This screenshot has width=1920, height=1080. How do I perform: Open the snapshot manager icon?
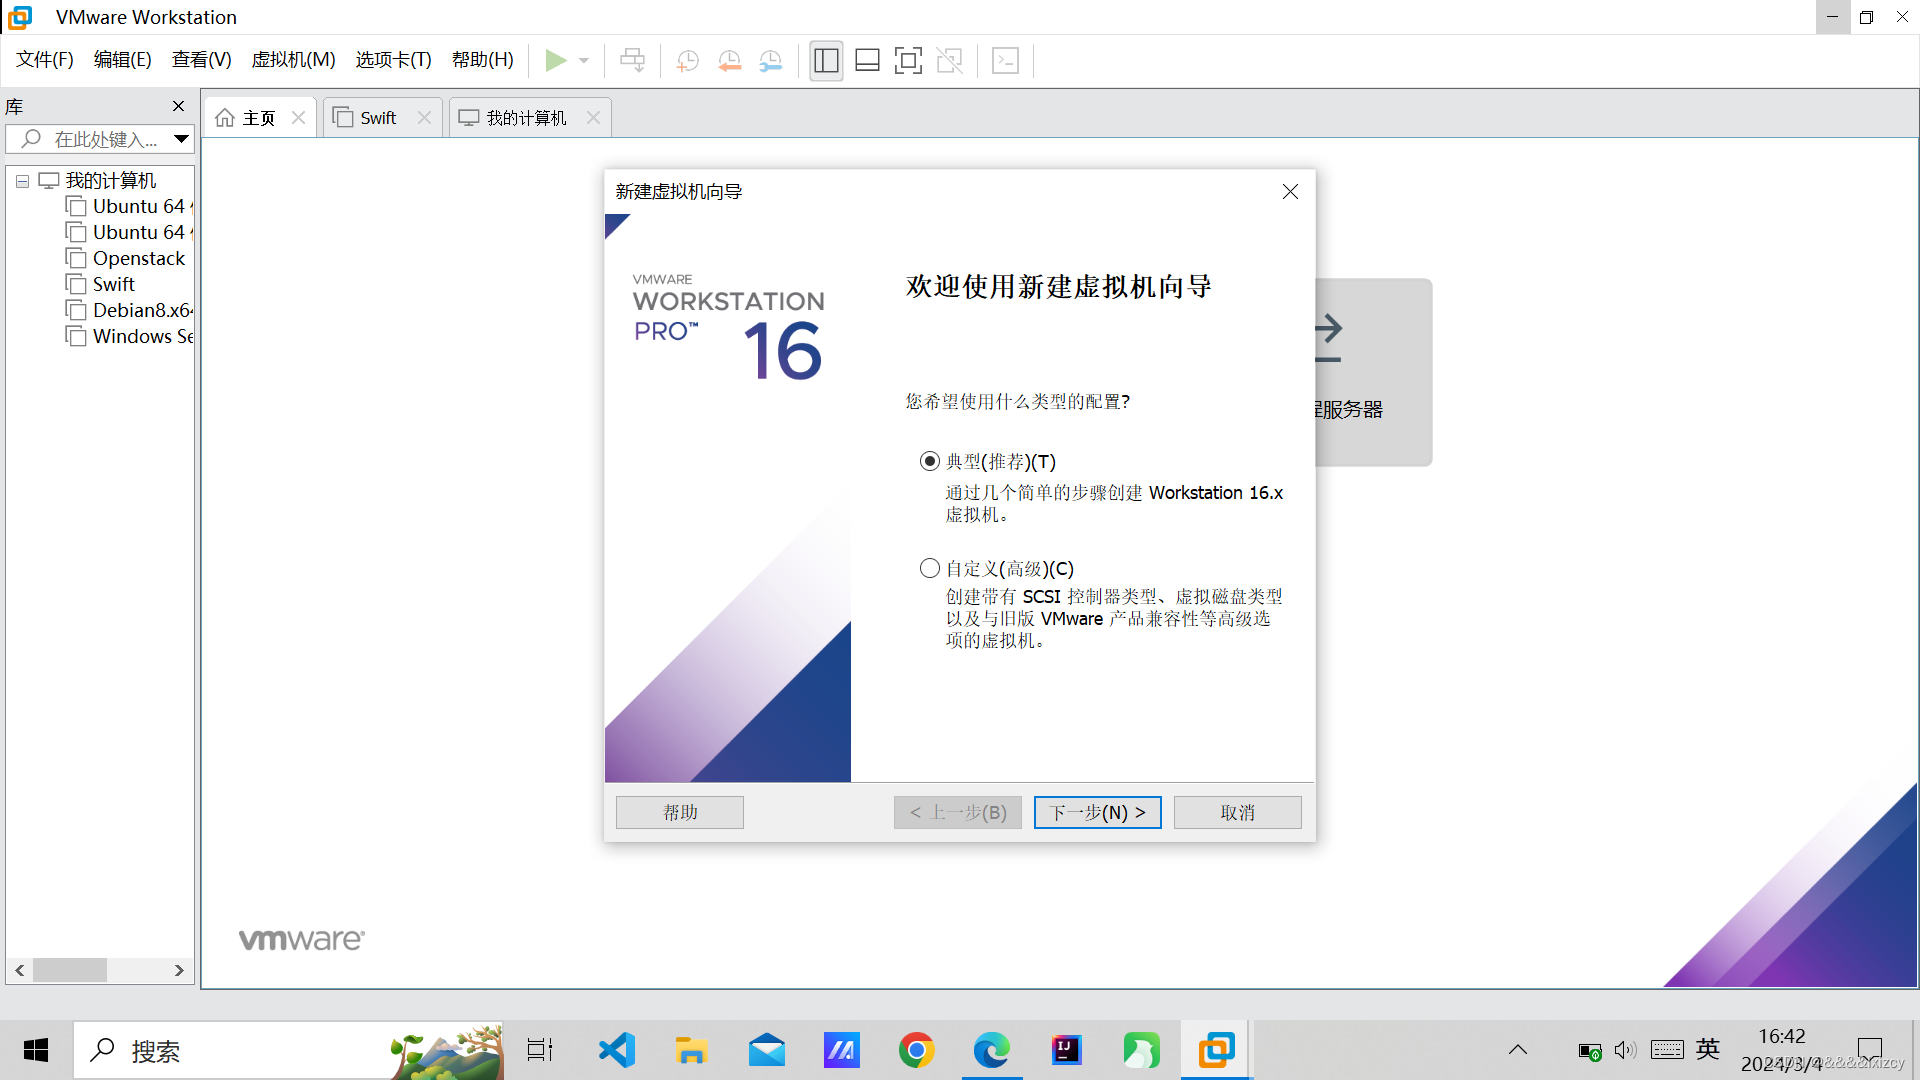click(770, 61)
